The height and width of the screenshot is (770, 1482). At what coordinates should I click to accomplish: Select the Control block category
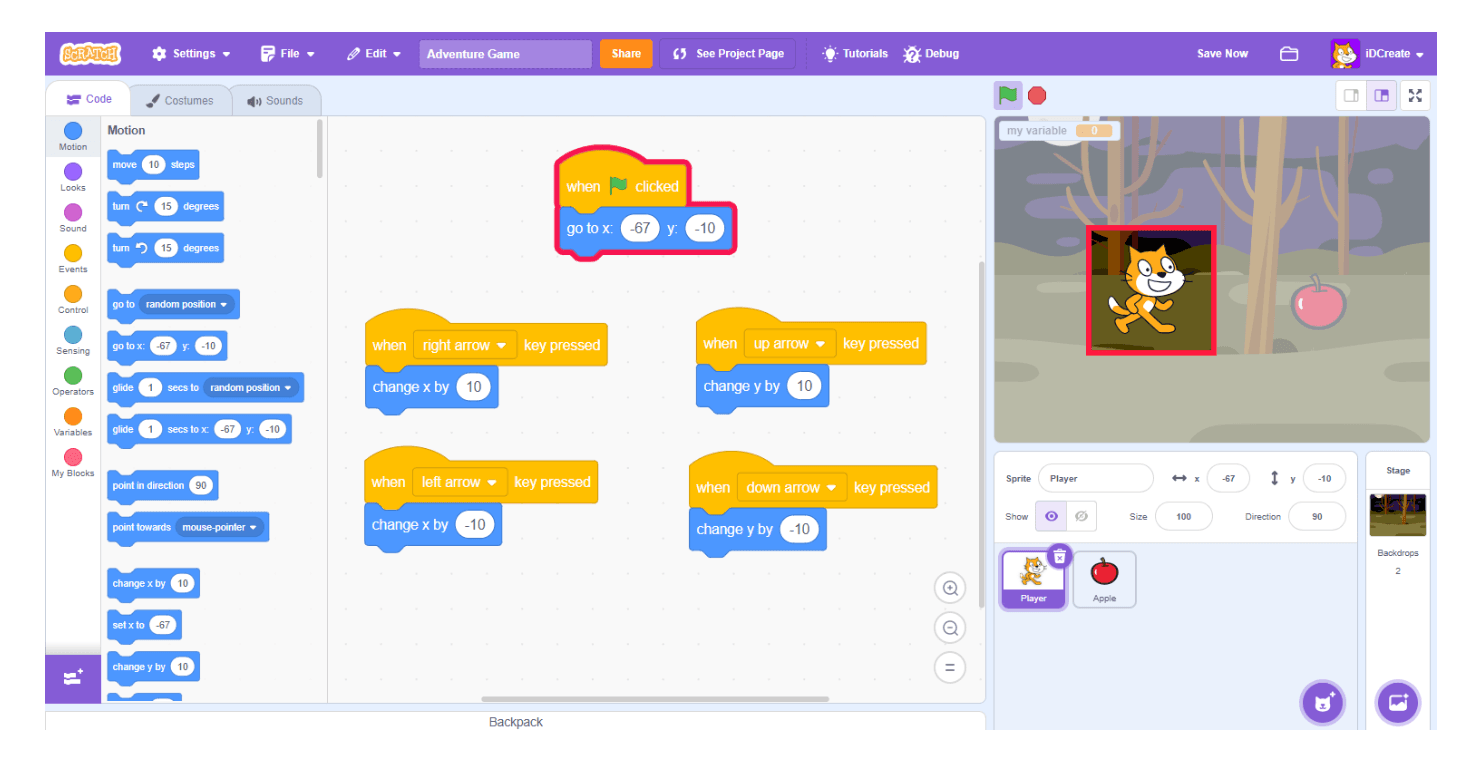click(73, 300)
